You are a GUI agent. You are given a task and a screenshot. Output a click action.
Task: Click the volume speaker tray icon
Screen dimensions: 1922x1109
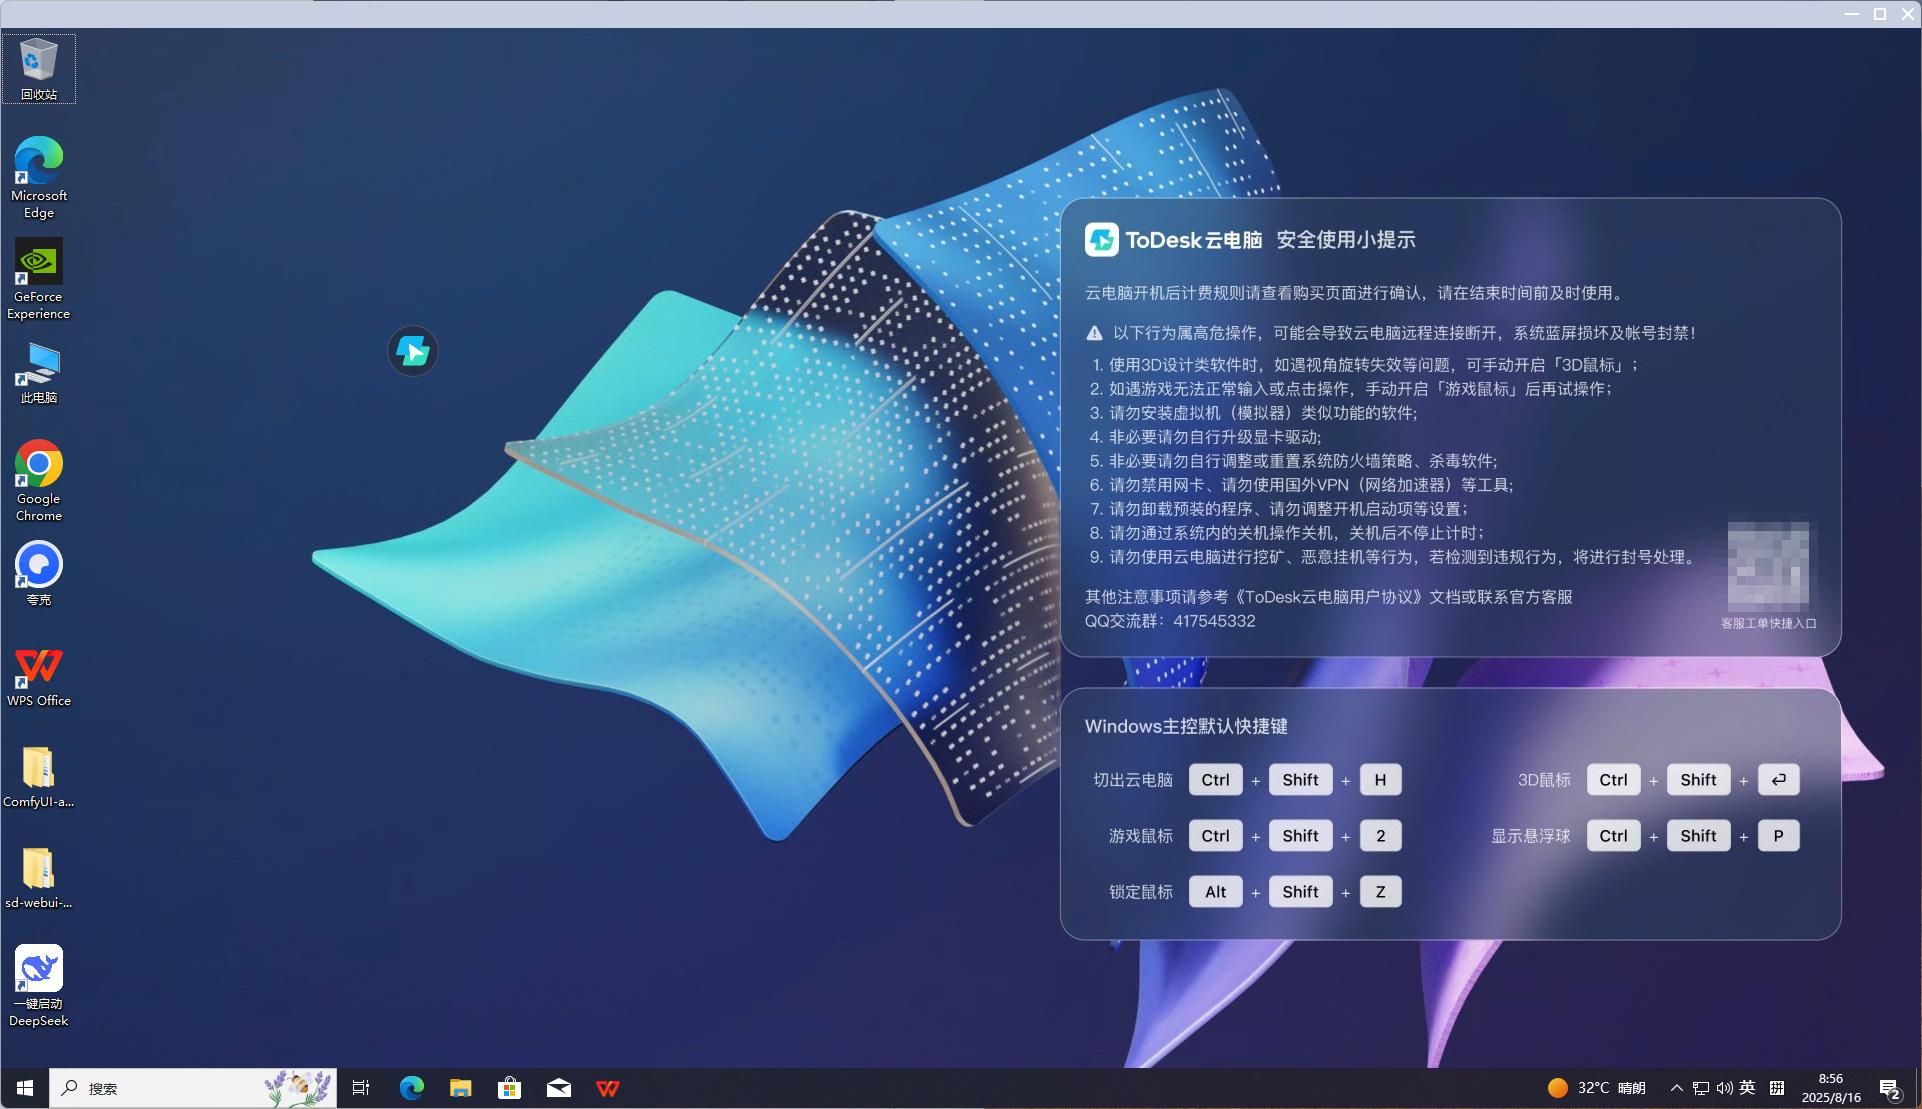coord(1723,1088)
